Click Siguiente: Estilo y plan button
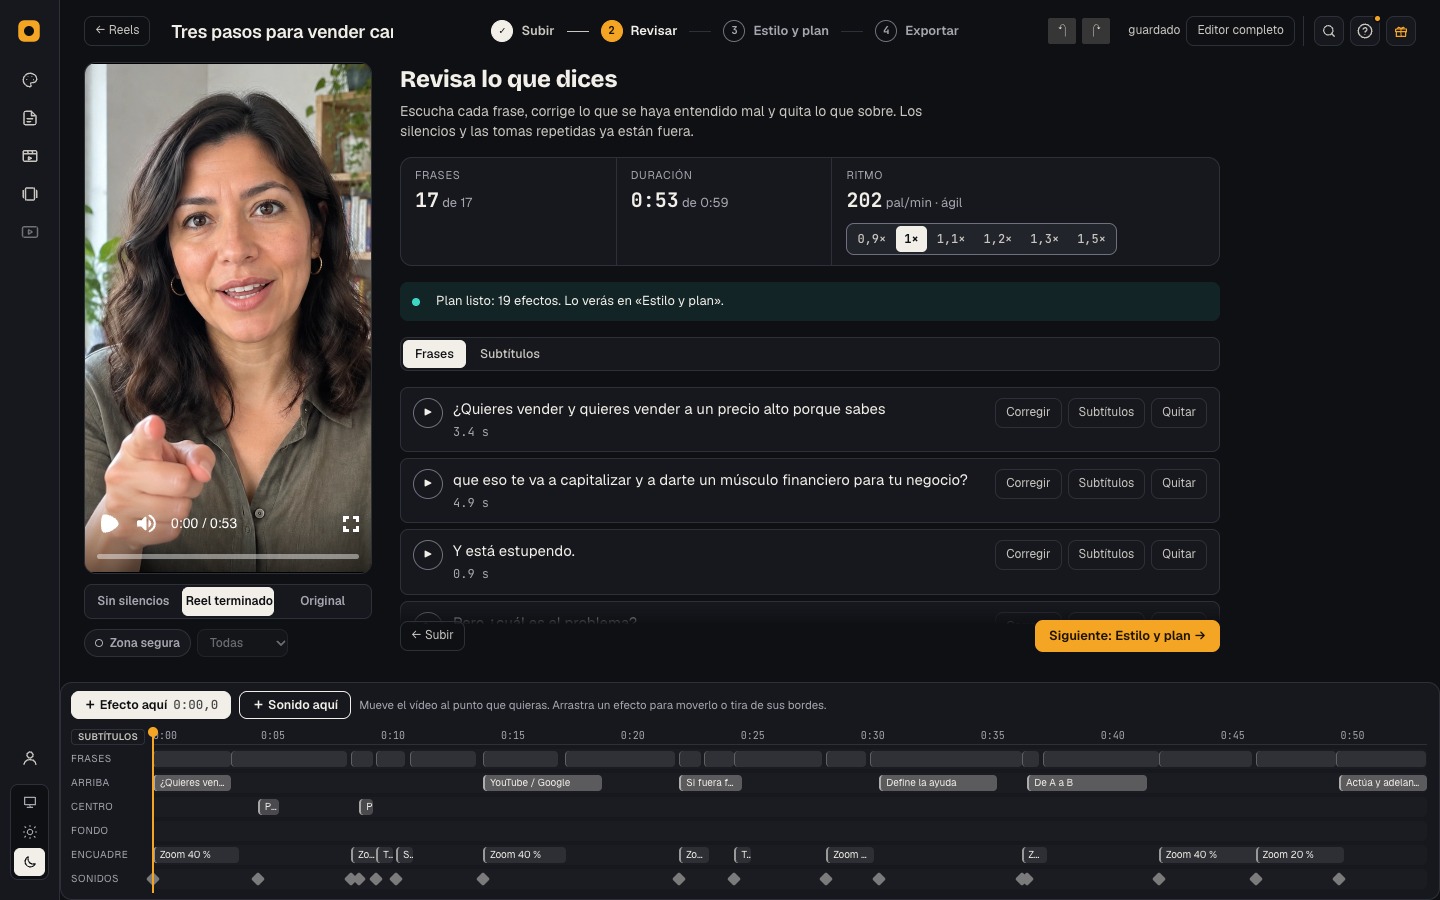 click(x=1127, y=636)
